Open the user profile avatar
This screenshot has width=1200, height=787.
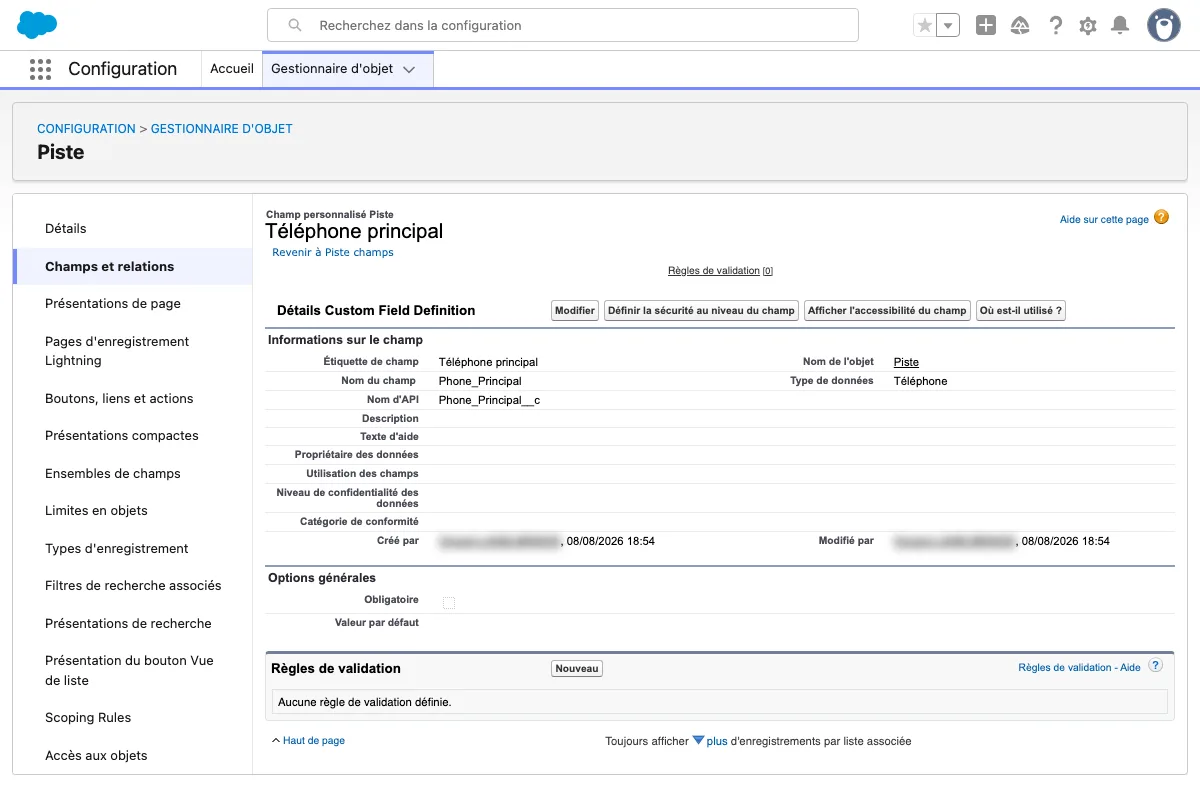click(x=1164, y=25)
